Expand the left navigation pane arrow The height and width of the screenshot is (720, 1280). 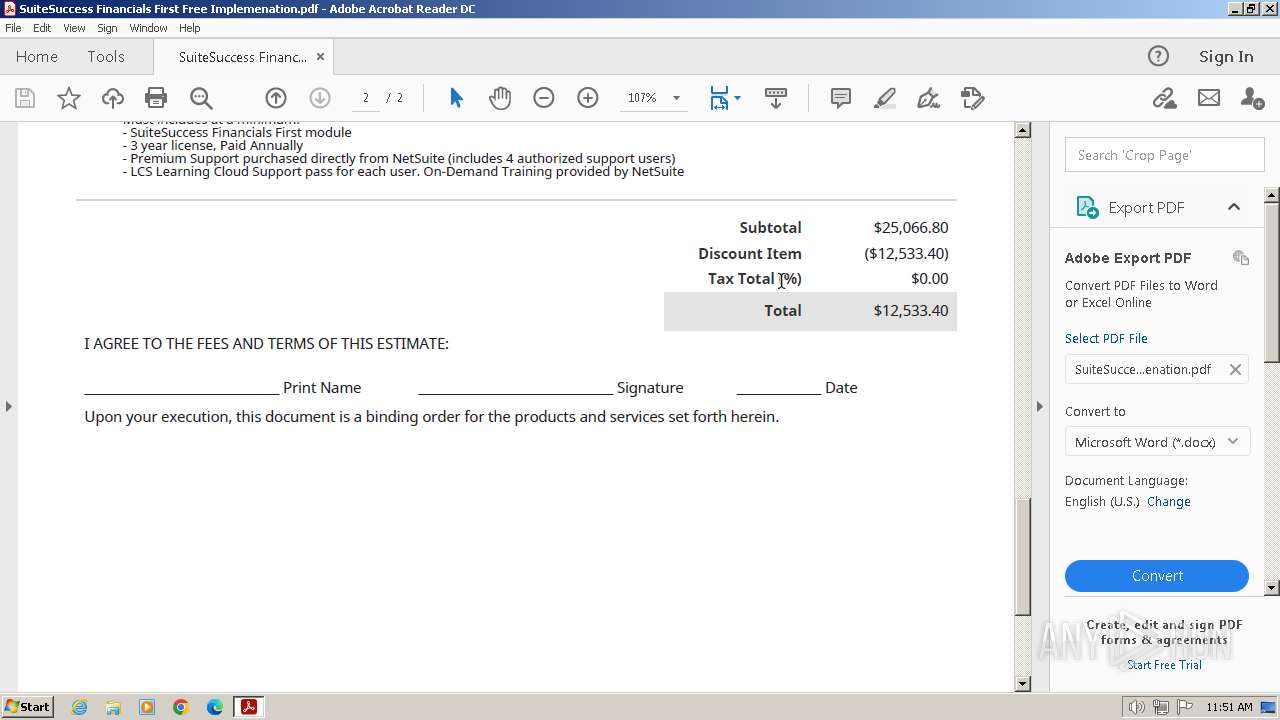pos(9,406)
